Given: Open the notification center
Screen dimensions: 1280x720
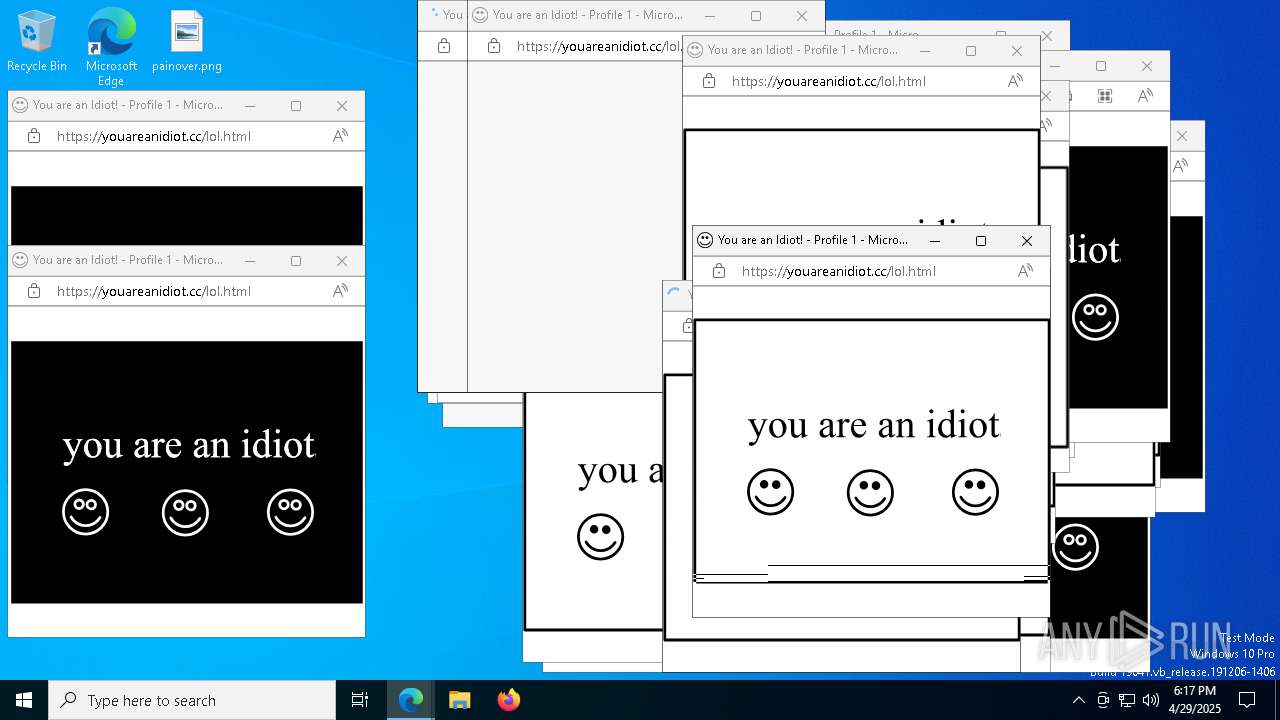Looking at the screenshot, I should click(x=1247, y=700).
